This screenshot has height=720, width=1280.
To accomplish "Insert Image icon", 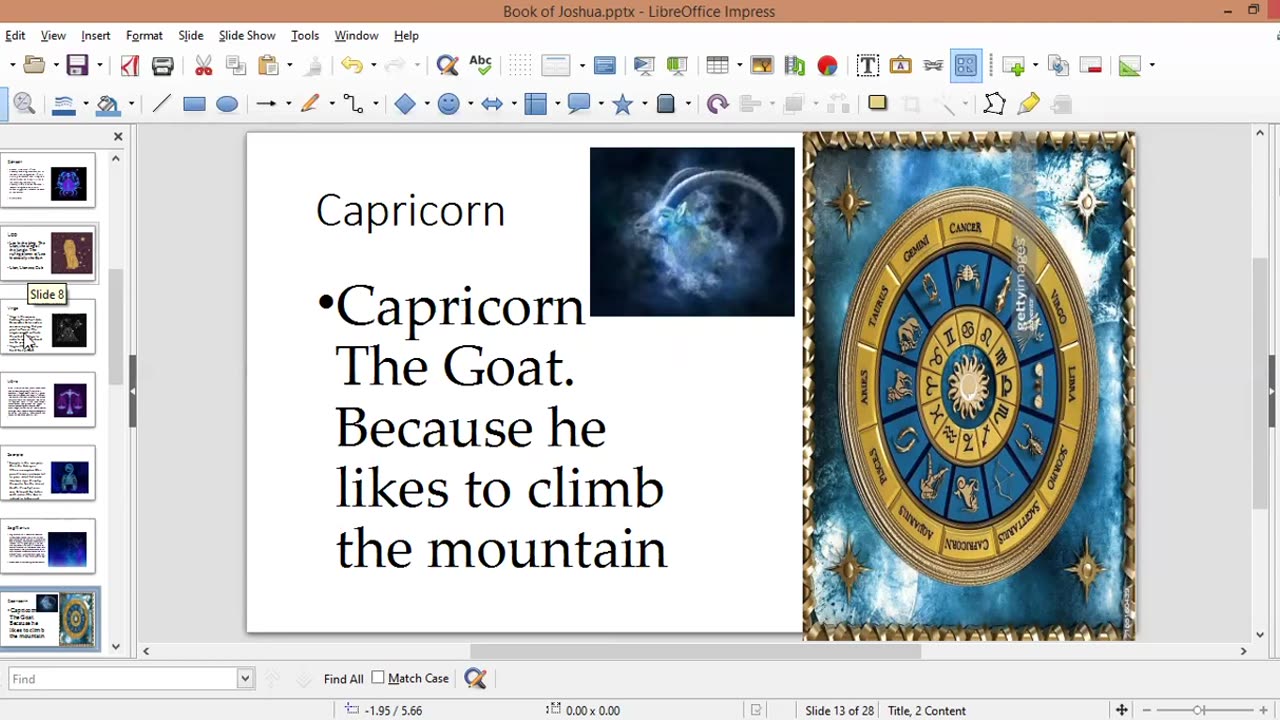I will (x=762, y=65).
